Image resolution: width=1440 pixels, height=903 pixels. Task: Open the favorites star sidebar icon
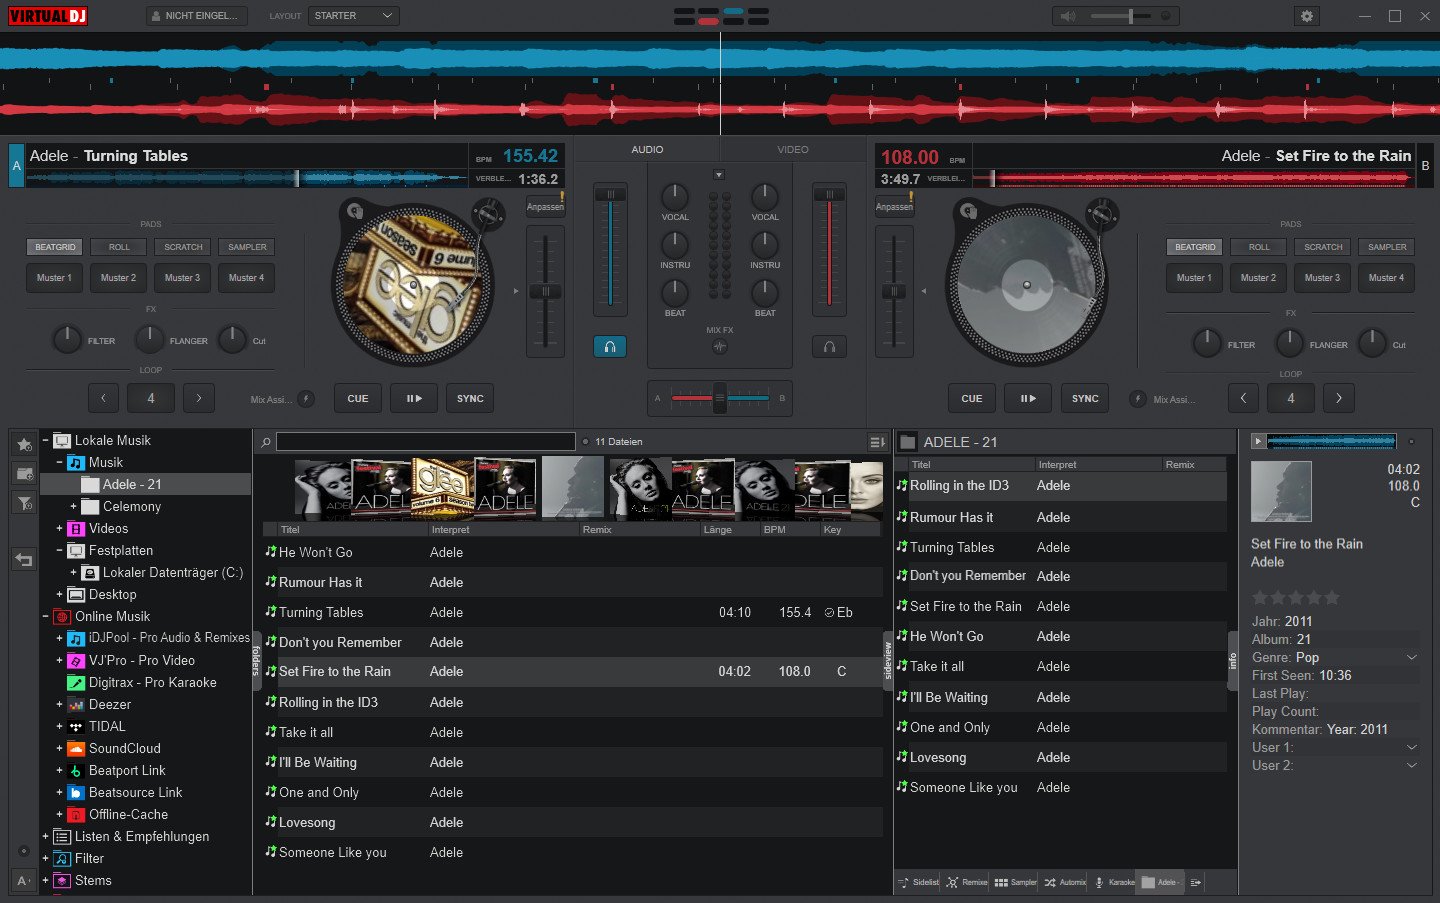click(24, 444)
